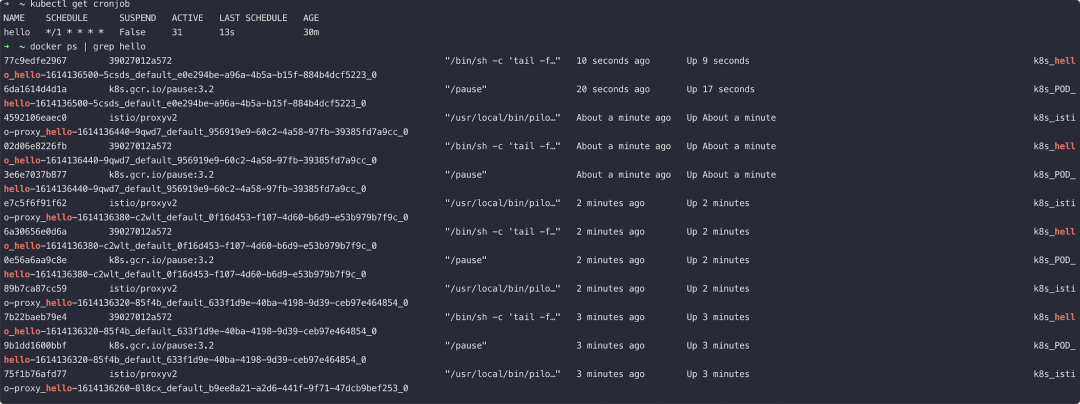
Task: Click container ID e7c5f6f91f62
Action: coord(35,203)
